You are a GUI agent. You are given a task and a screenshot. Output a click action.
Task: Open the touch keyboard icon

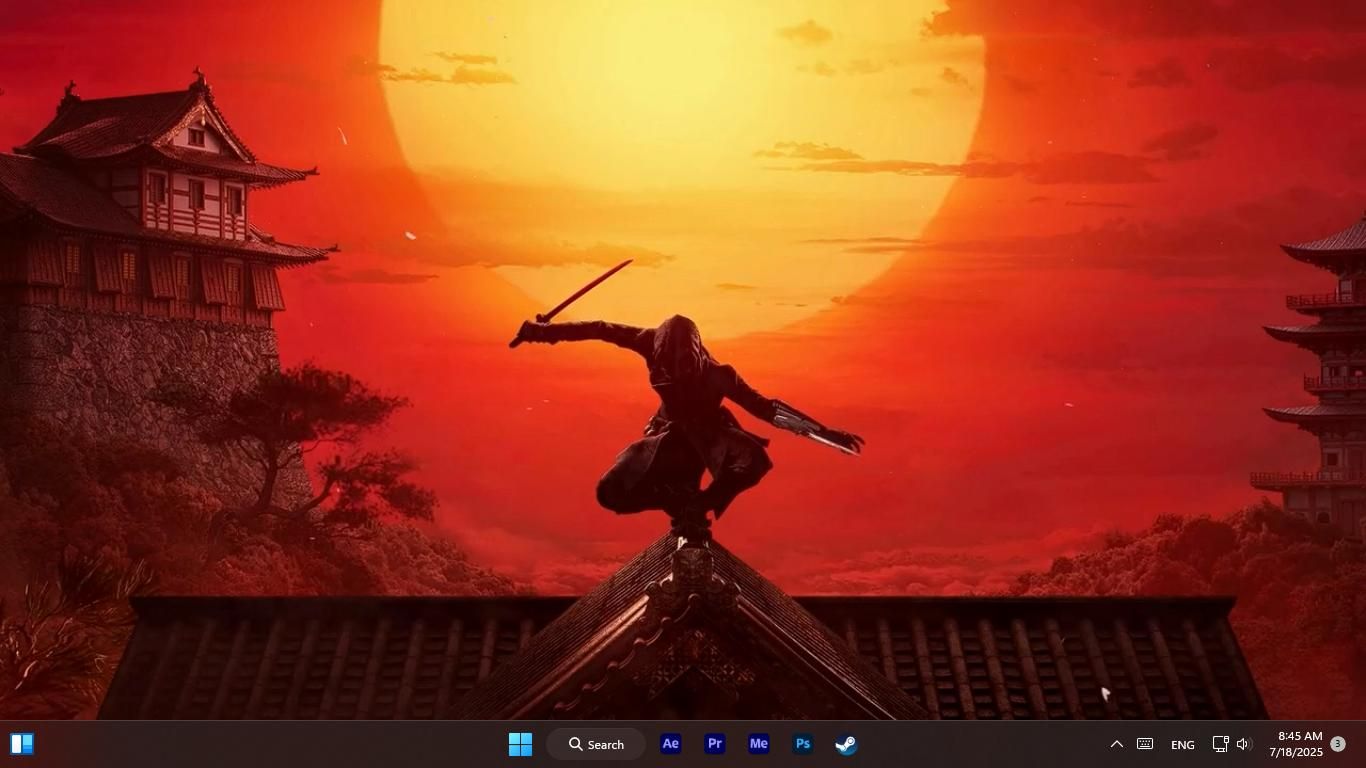(1145, 744)
